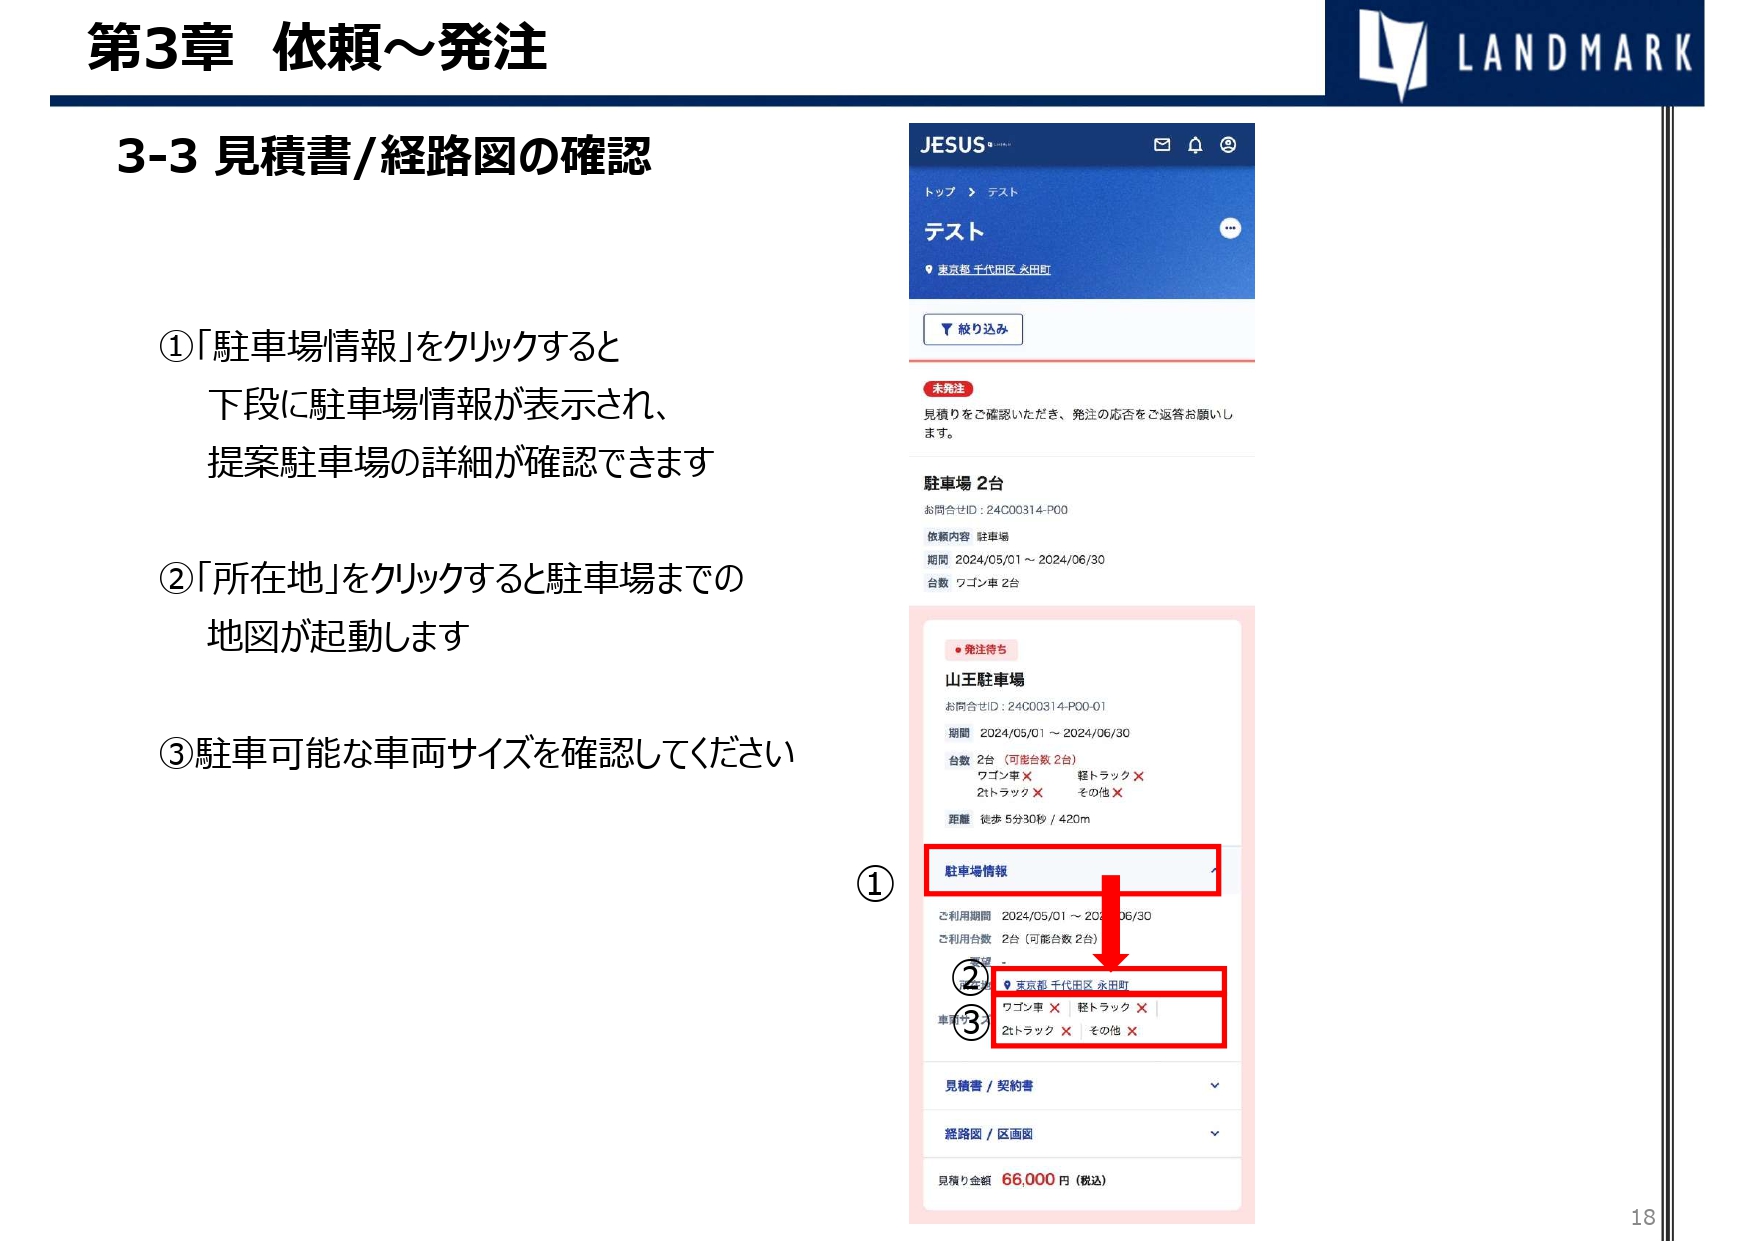Click the red X beside 2tトラック in 車両サイズ row
The height and width of the screenshot is (1241, 1755).
[1066, 1031]
